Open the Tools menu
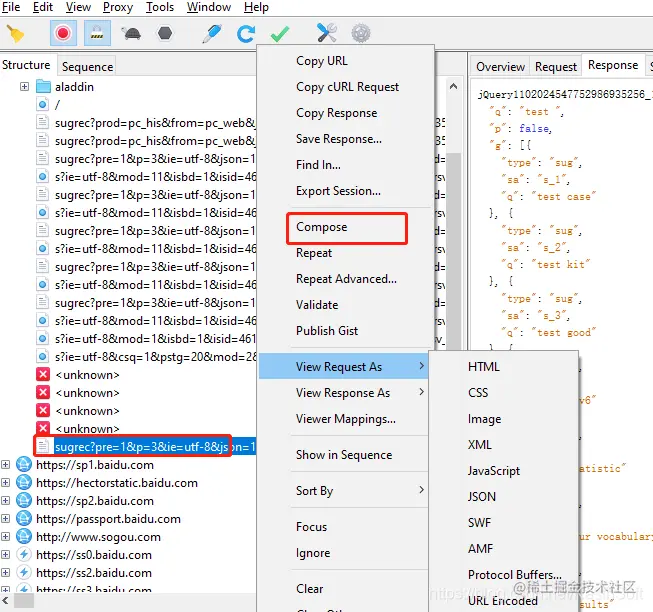653x612 pixels. point(160,7)
